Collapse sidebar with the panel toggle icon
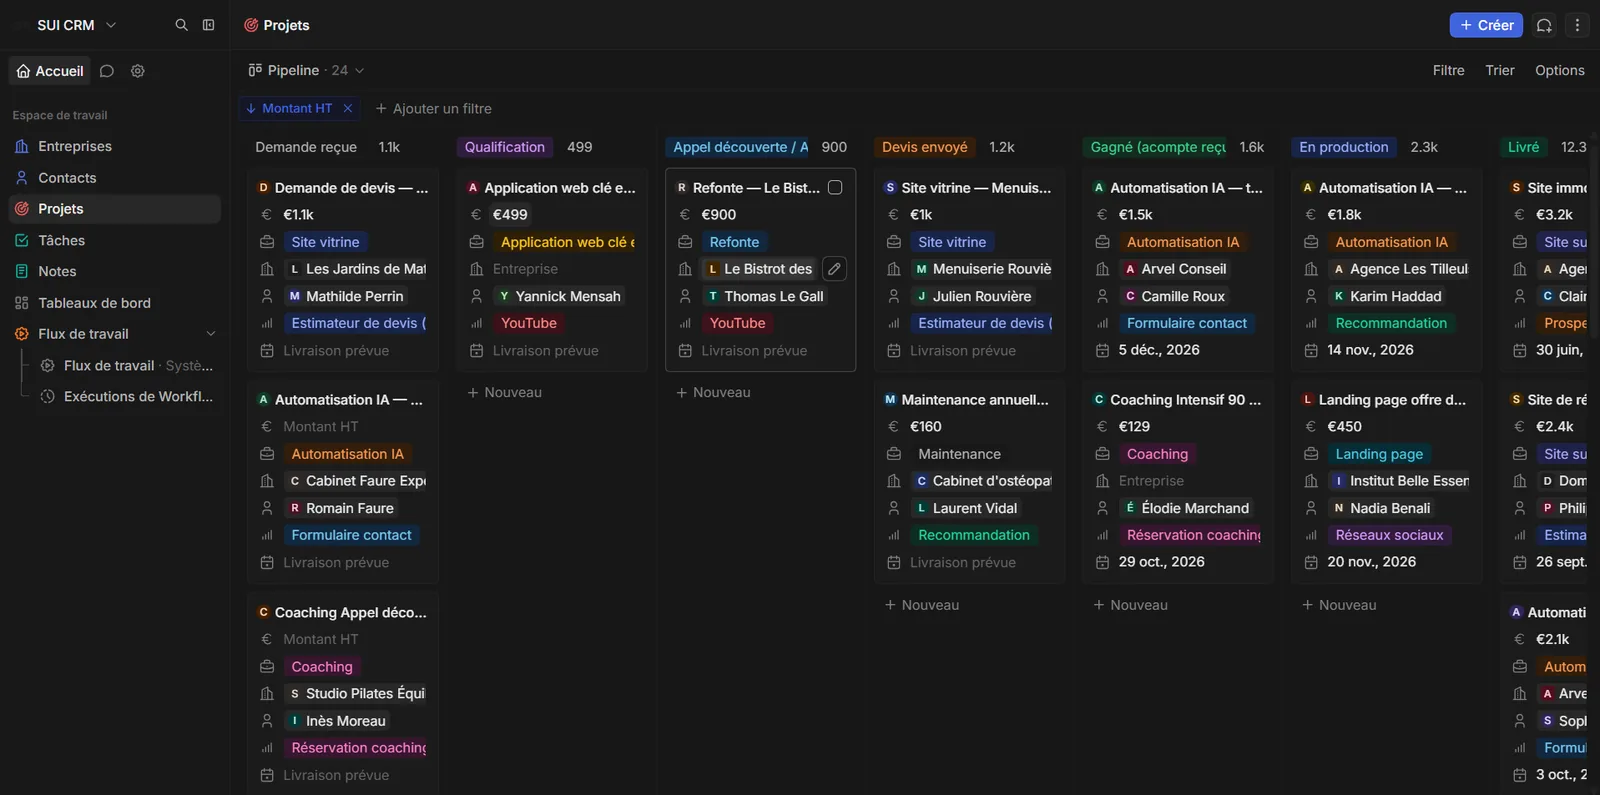Image resolution: width=1600 pixels, height=795 pixels. [x=208, y=25]
